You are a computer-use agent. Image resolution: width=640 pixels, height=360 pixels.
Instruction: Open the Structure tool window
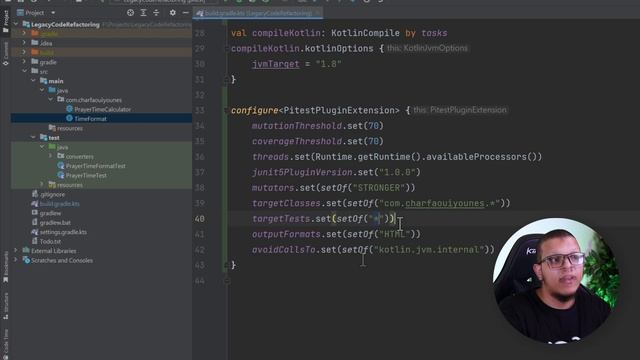click(5, 305)
